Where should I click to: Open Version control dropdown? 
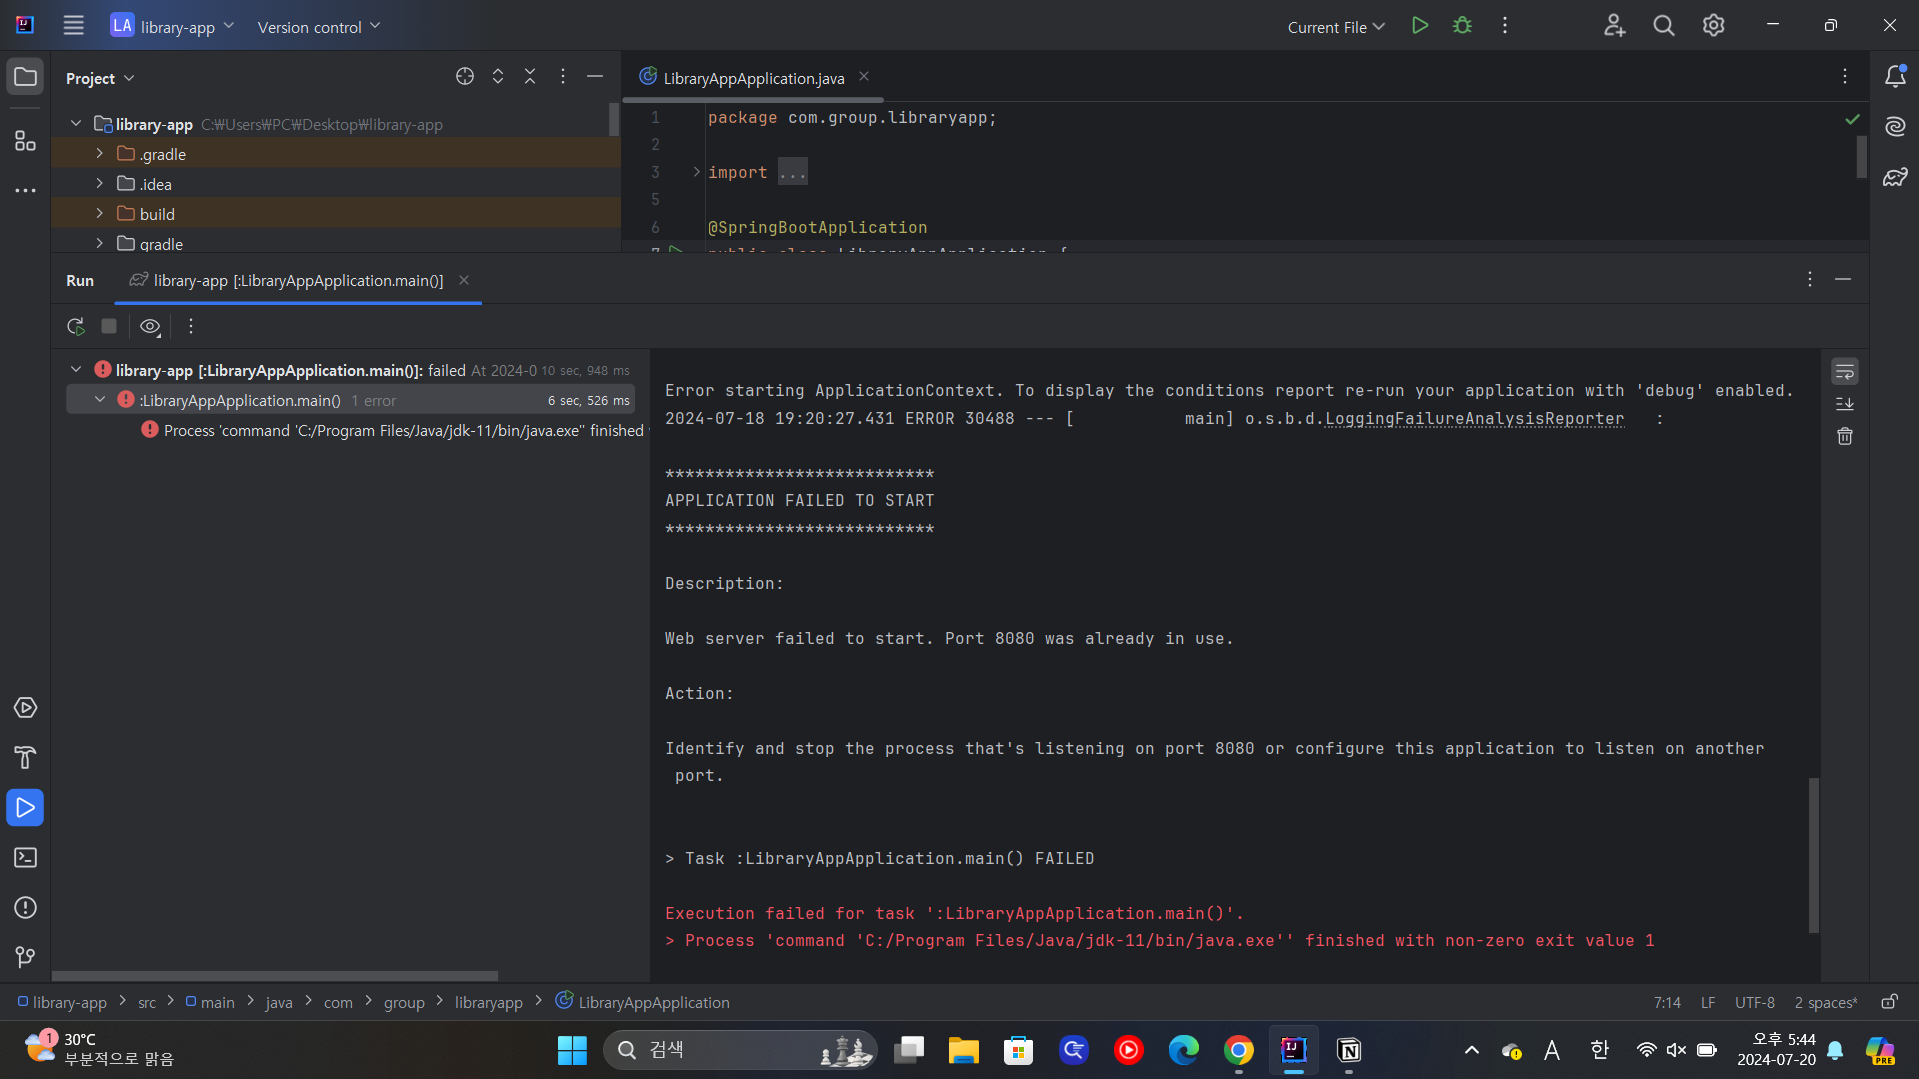click(319, 26)
